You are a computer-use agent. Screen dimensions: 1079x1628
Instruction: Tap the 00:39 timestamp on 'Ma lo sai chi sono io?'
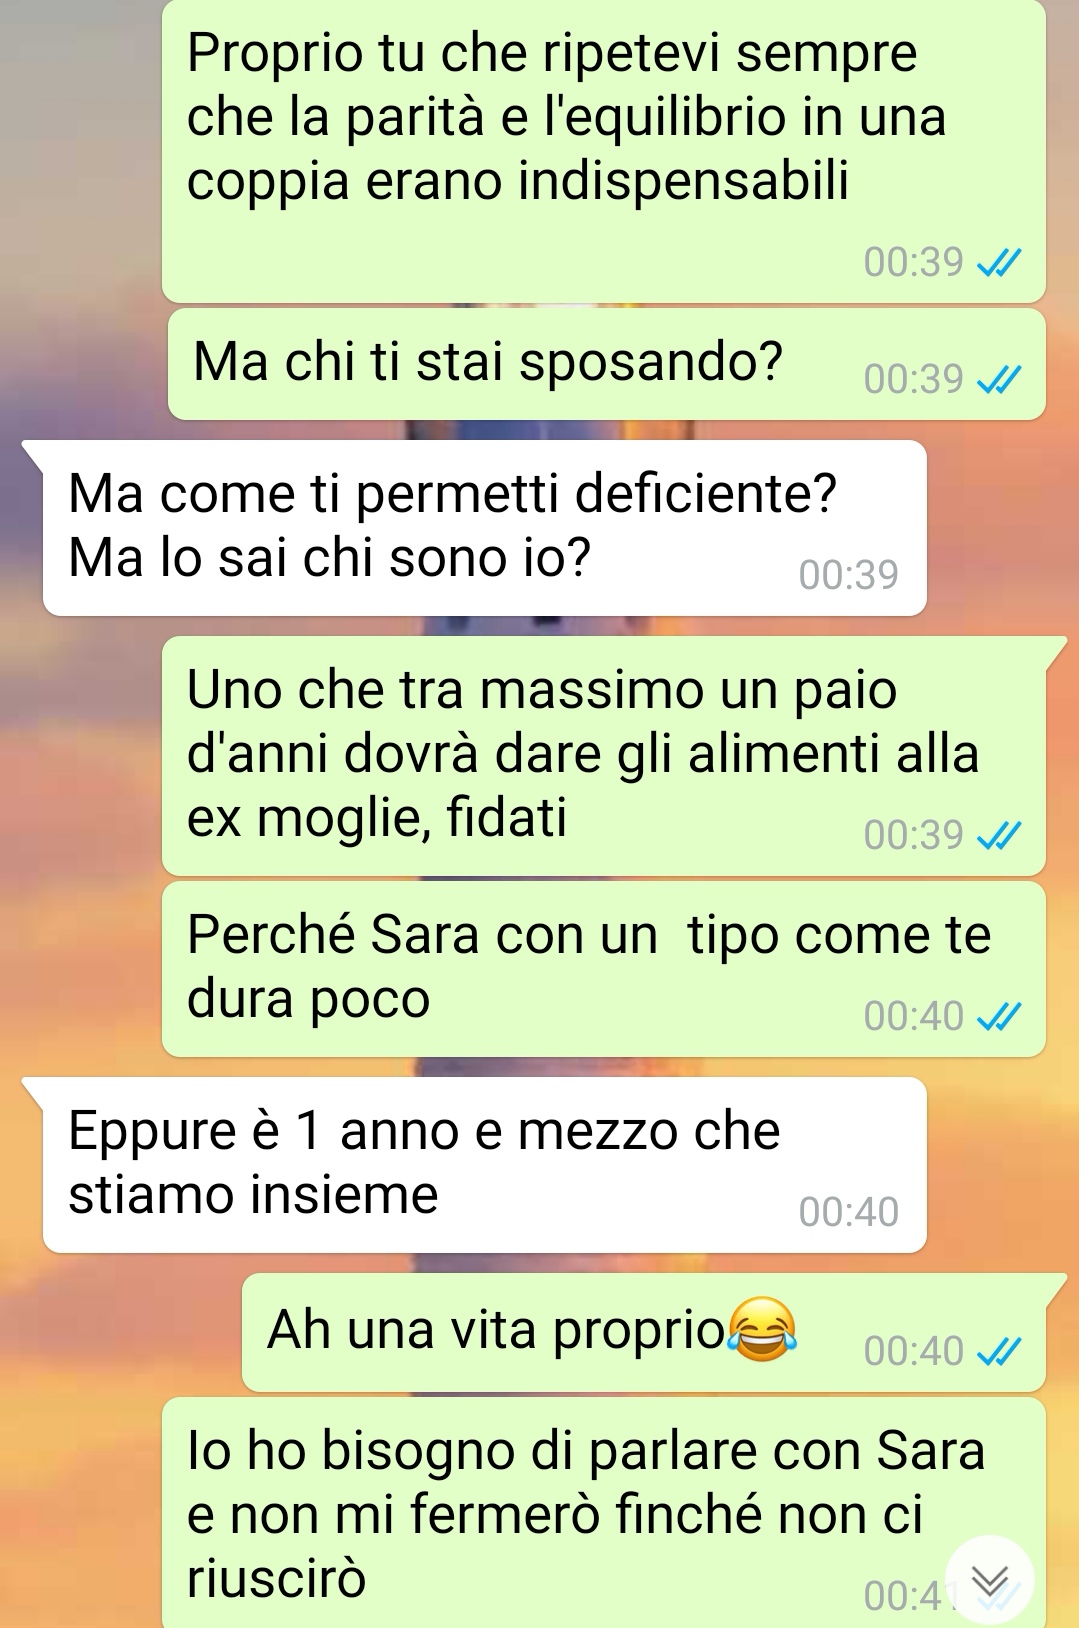coord(849,575)
